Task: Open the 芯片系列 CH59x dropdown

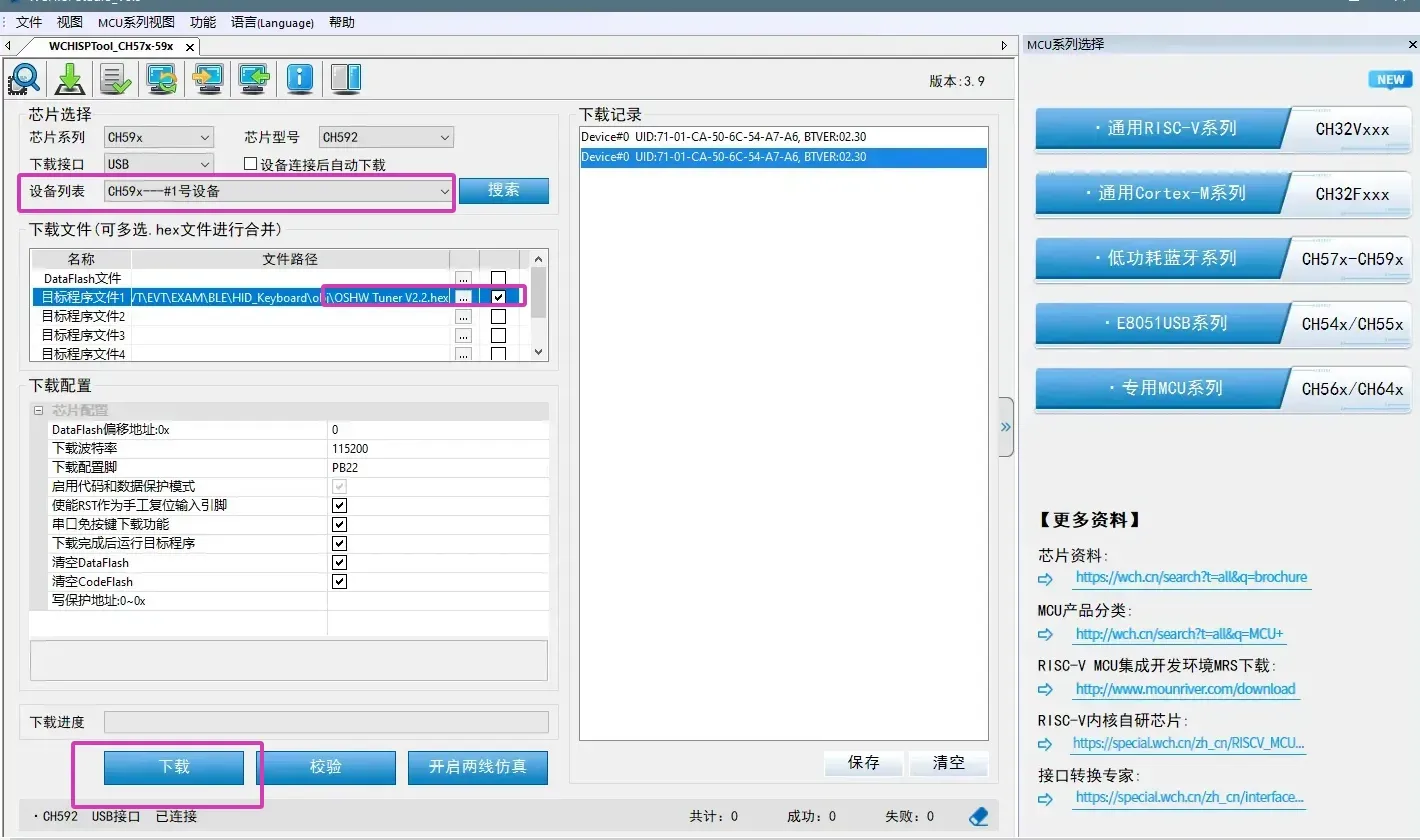Action: point(159,137)
